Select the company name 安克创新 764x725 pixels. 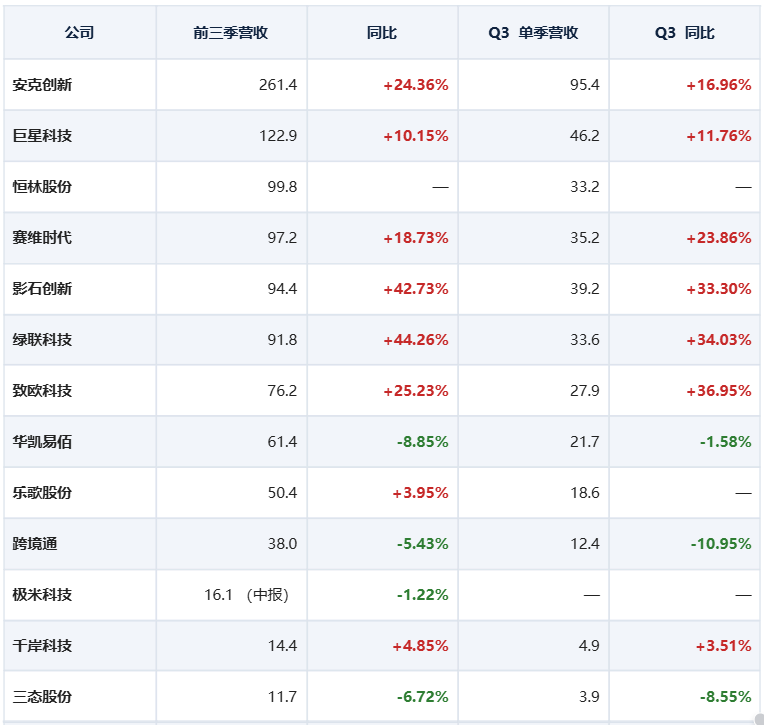(42, 85)
